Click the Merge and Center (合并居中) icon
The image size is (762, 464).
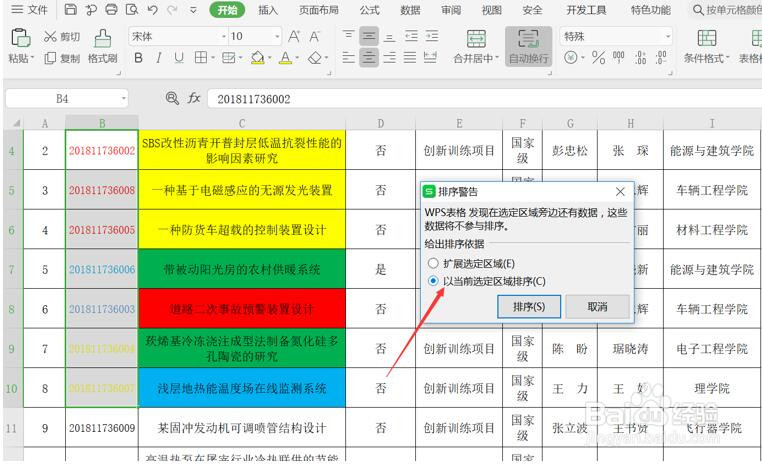coord(476,39)
